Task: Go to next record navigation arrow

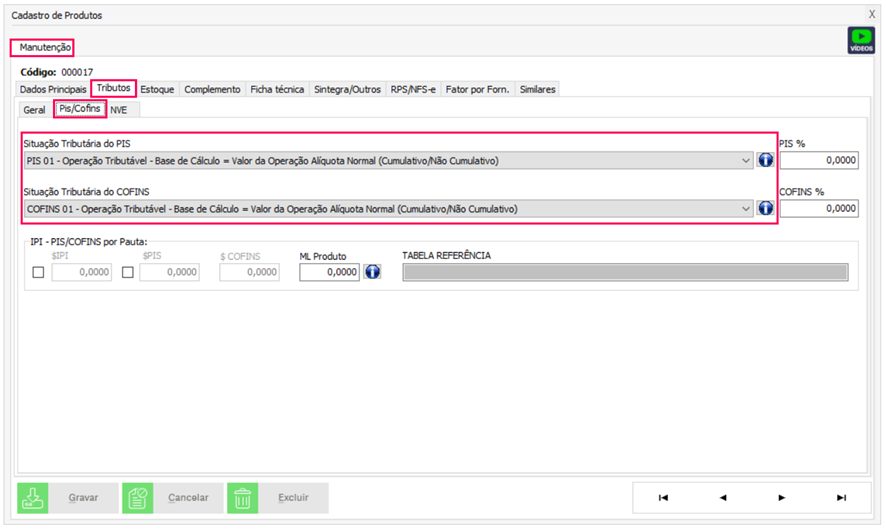Action: 781,497
